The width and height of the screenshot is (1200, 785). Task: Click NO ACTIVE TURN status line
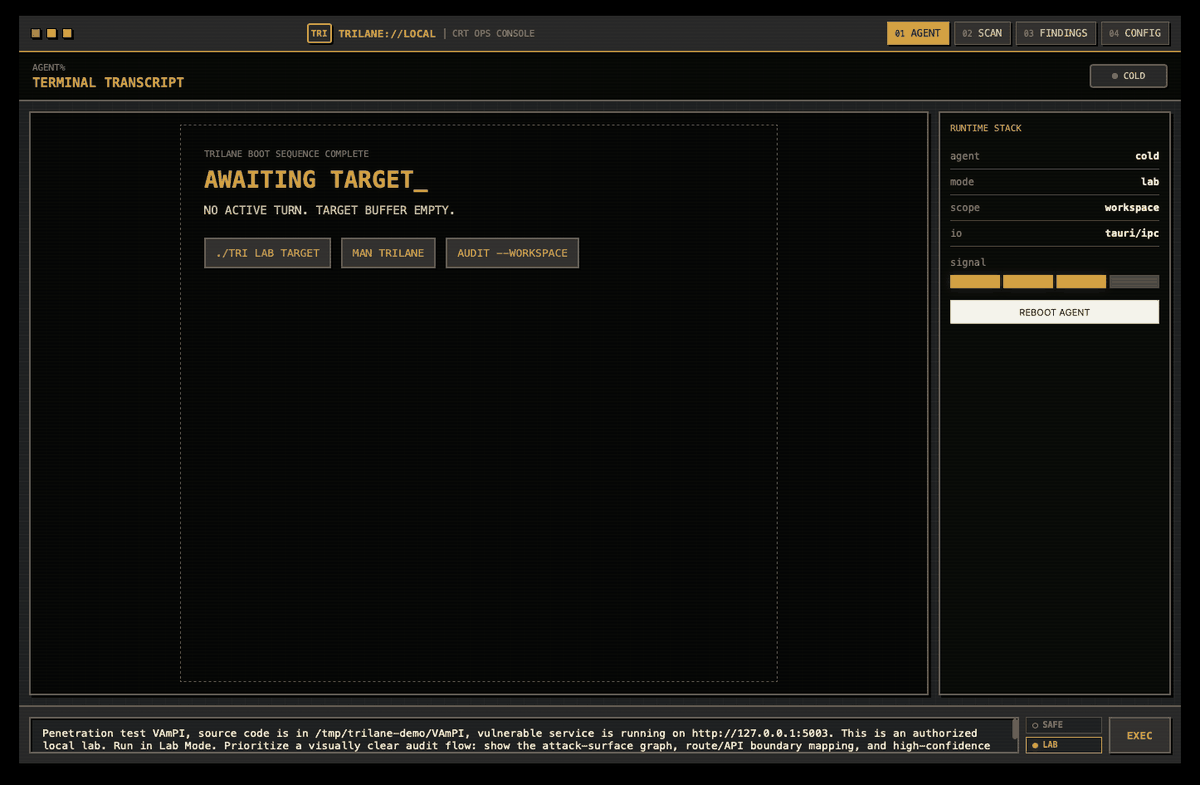329,211
